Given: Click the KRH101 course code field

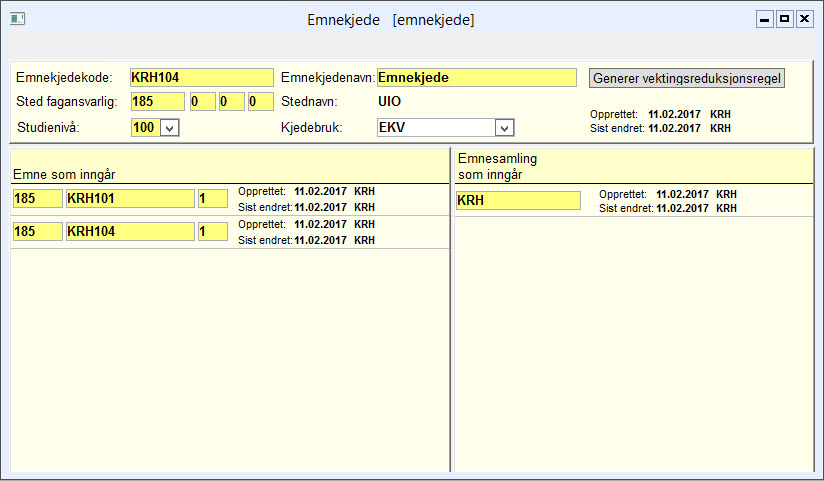Looking at the screenshot, I should pyautogui.click(x=130, y=199).
